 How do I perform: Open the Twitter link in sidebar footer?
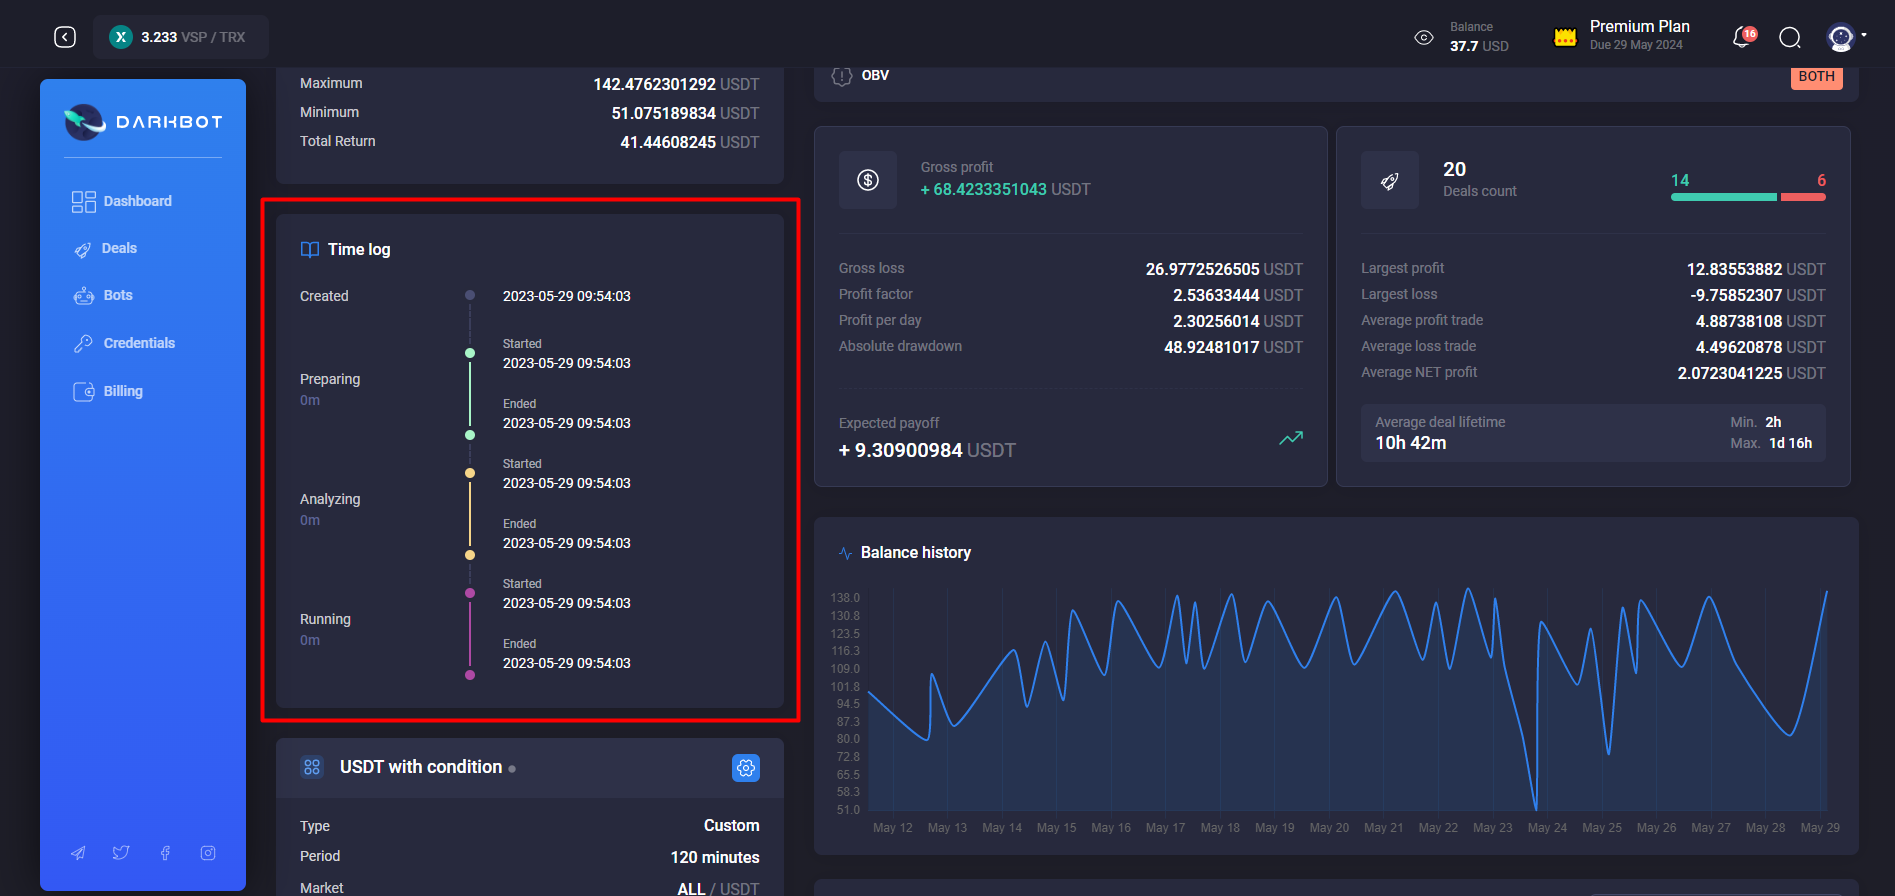click(121, 853)
